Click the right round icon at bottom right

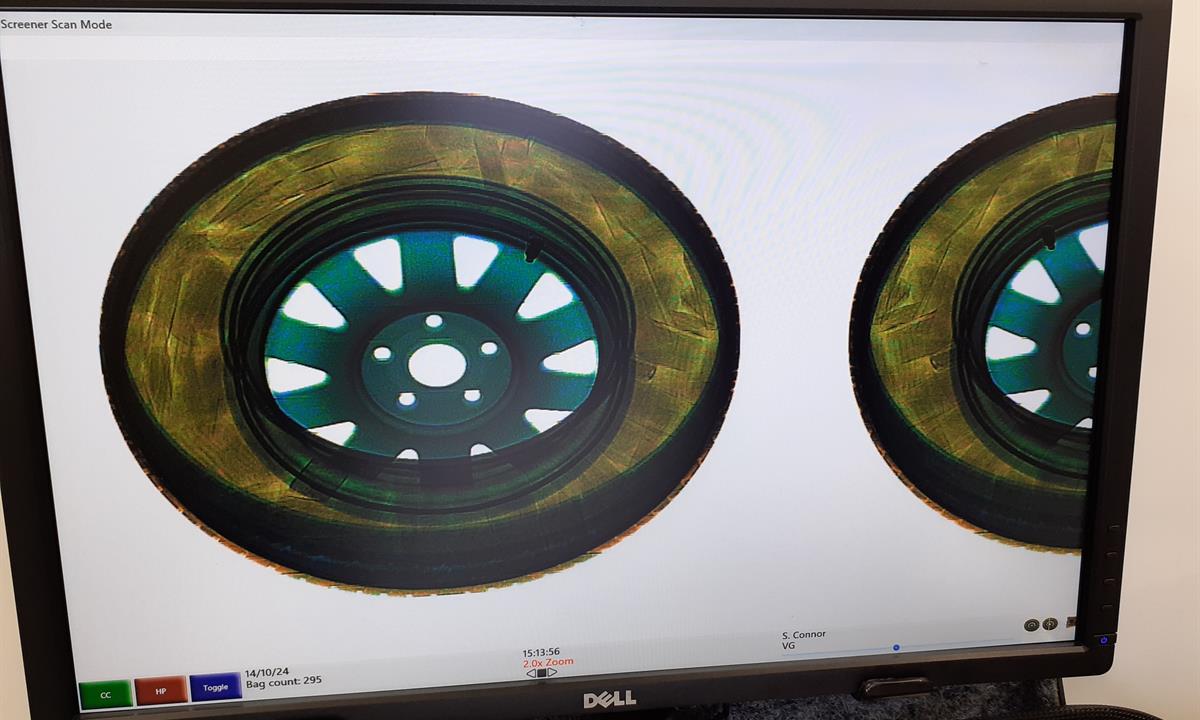(1049, 624)
